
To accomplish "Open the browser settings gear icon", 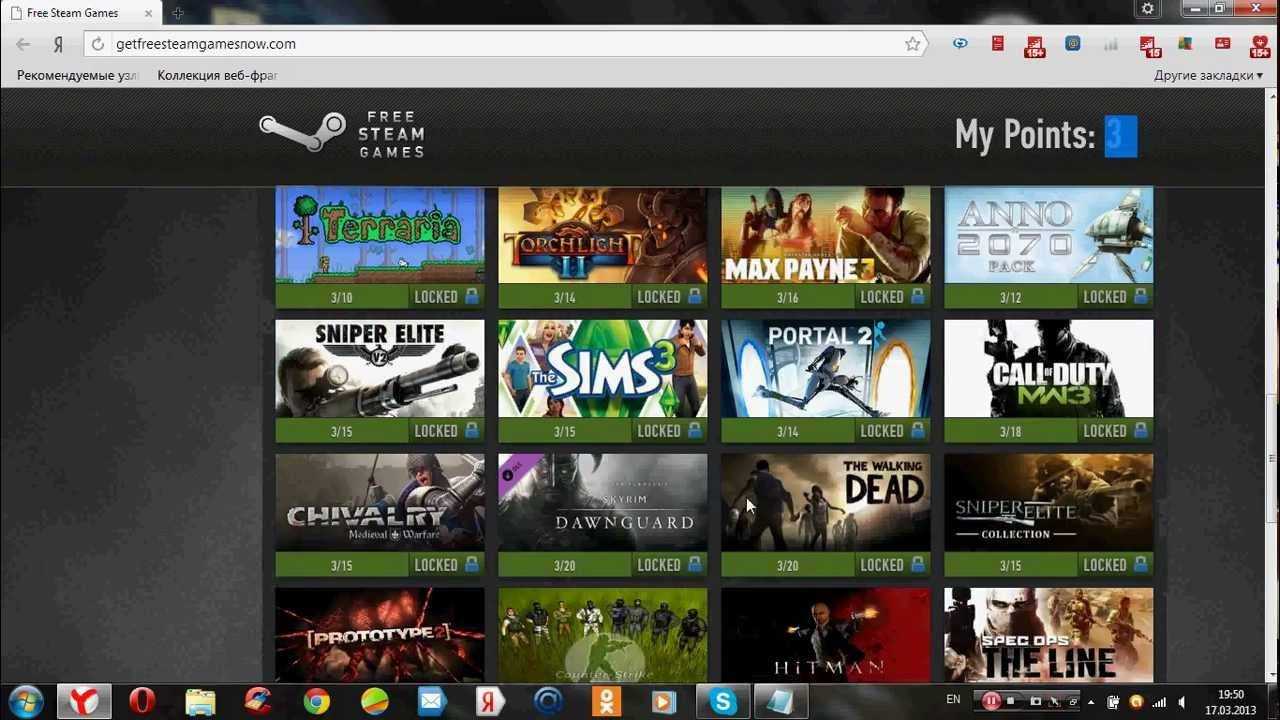I will coord(1147,9).
